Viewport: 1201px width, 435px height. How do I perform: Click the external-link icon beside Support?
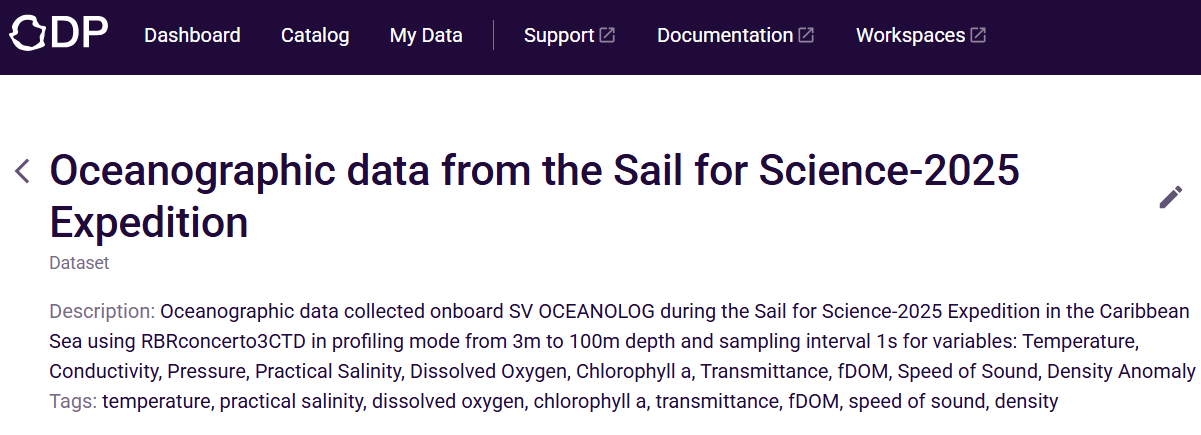607,35
